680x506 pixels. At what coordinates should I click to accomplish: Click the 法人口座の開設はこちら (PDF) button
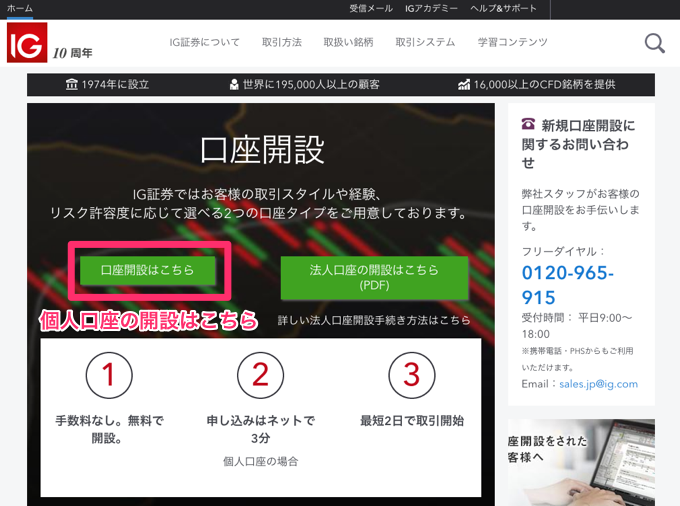tap(374, 277)
